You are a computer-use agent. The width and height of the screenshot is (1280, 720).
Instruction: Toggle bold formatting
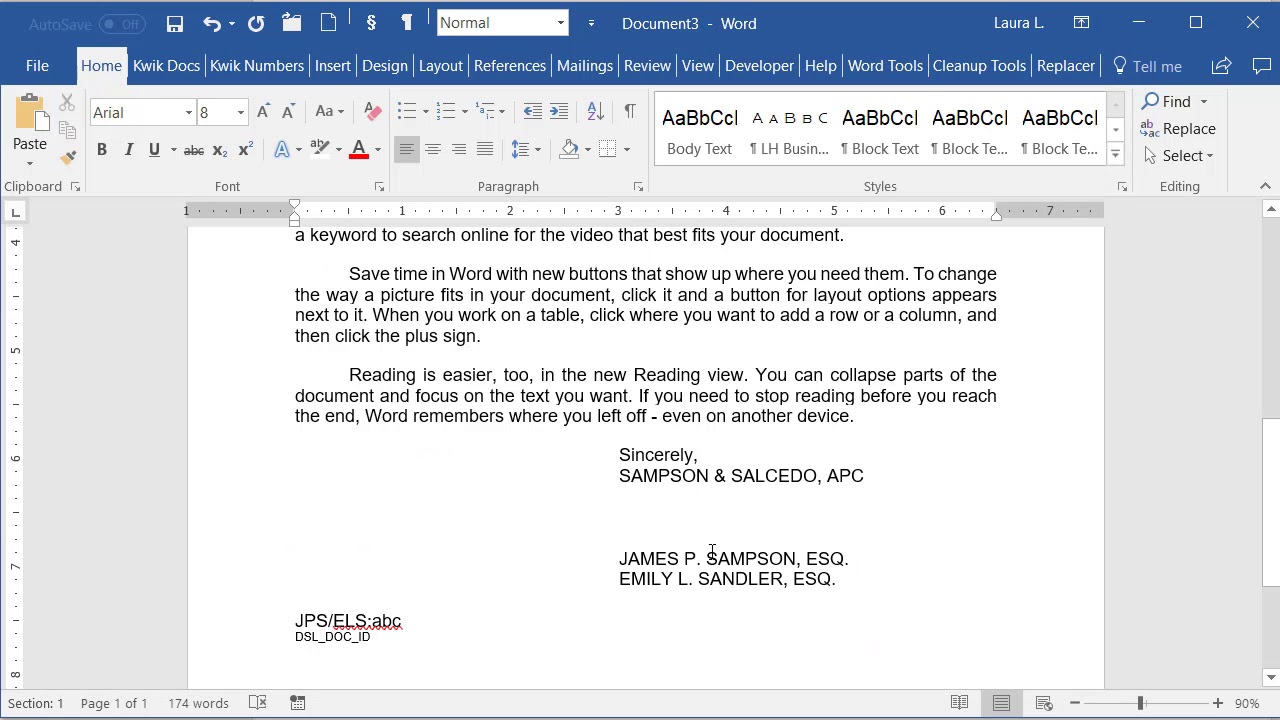click(x=101, y=150)
